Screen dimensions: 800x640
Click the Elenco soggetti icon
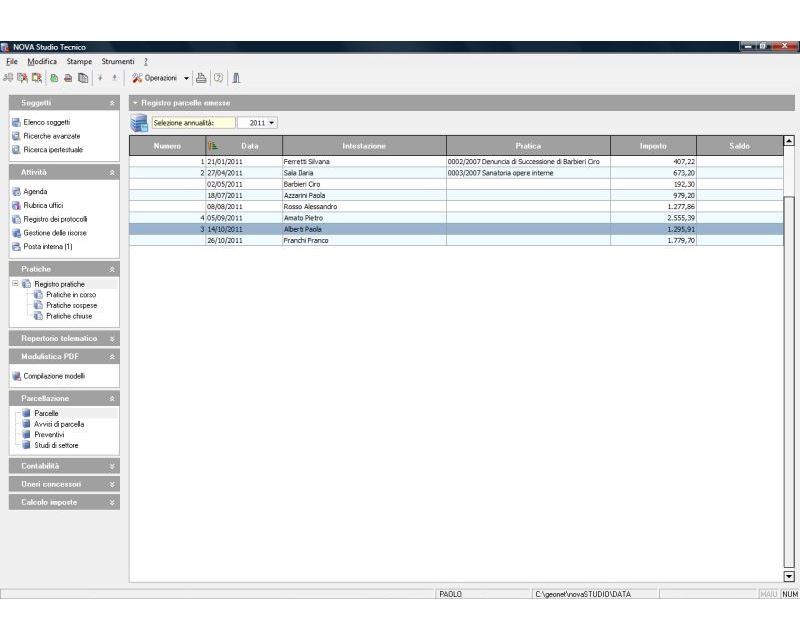(16, 122)
